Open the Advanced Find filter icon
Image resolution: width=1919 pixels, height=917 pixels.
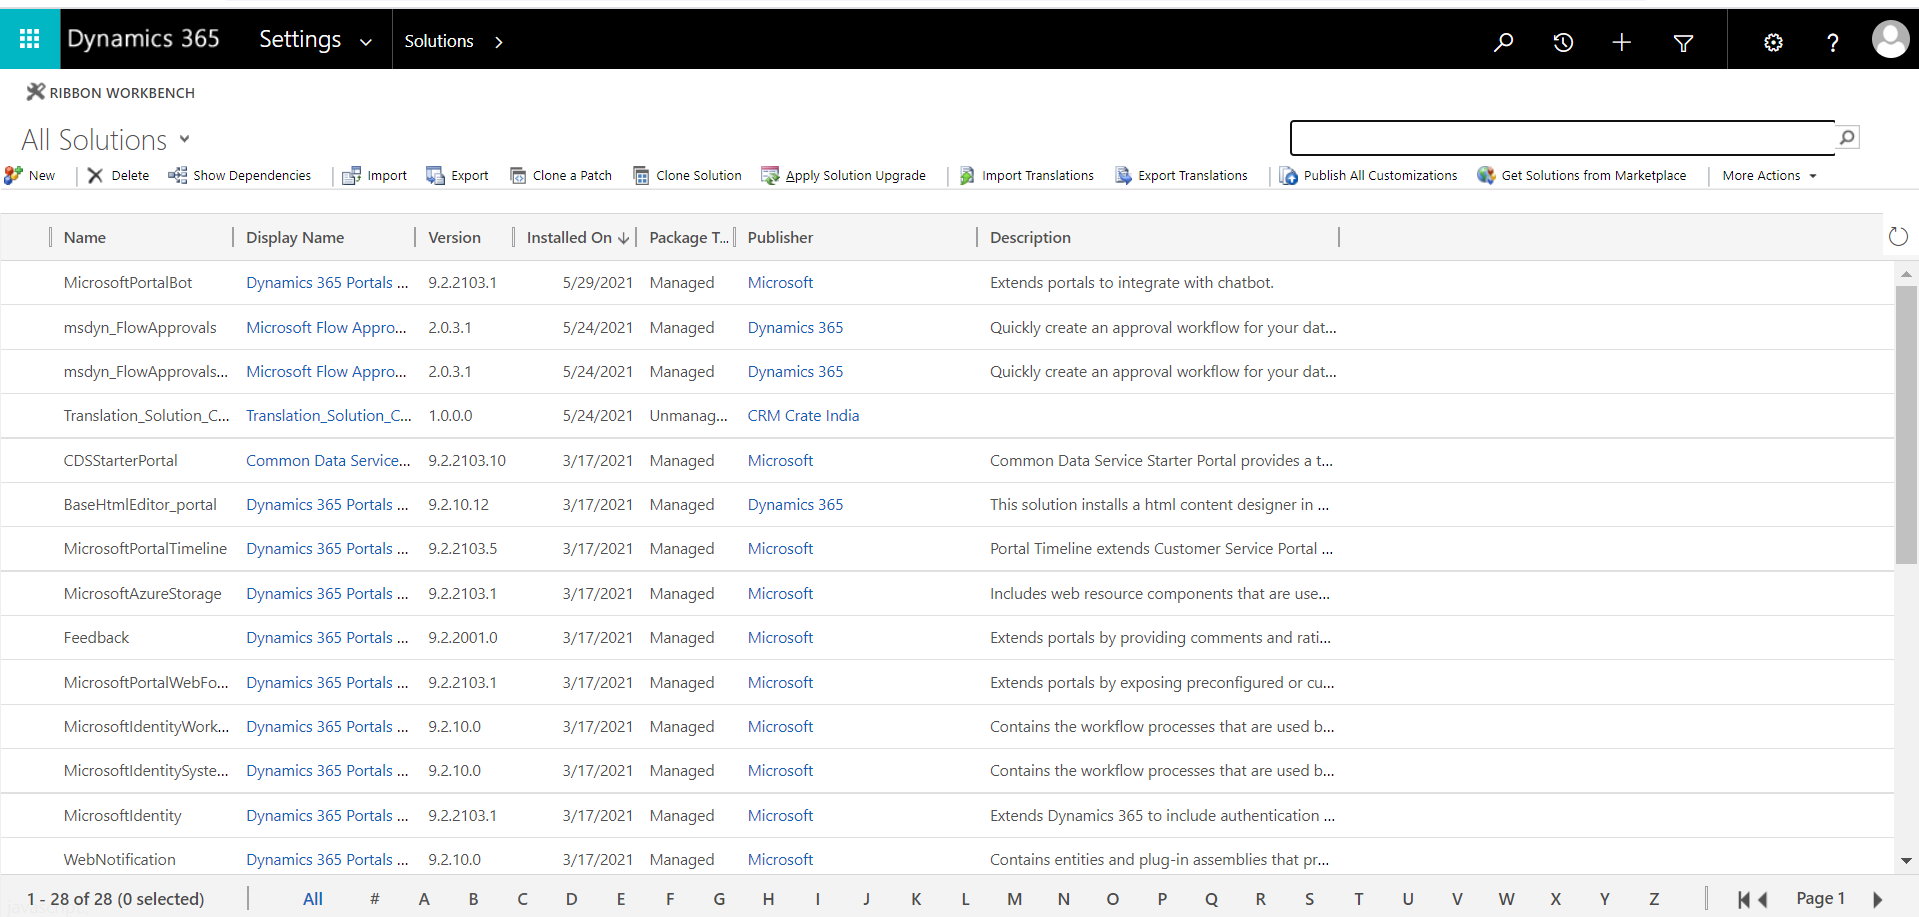[x=1683, y=42]
